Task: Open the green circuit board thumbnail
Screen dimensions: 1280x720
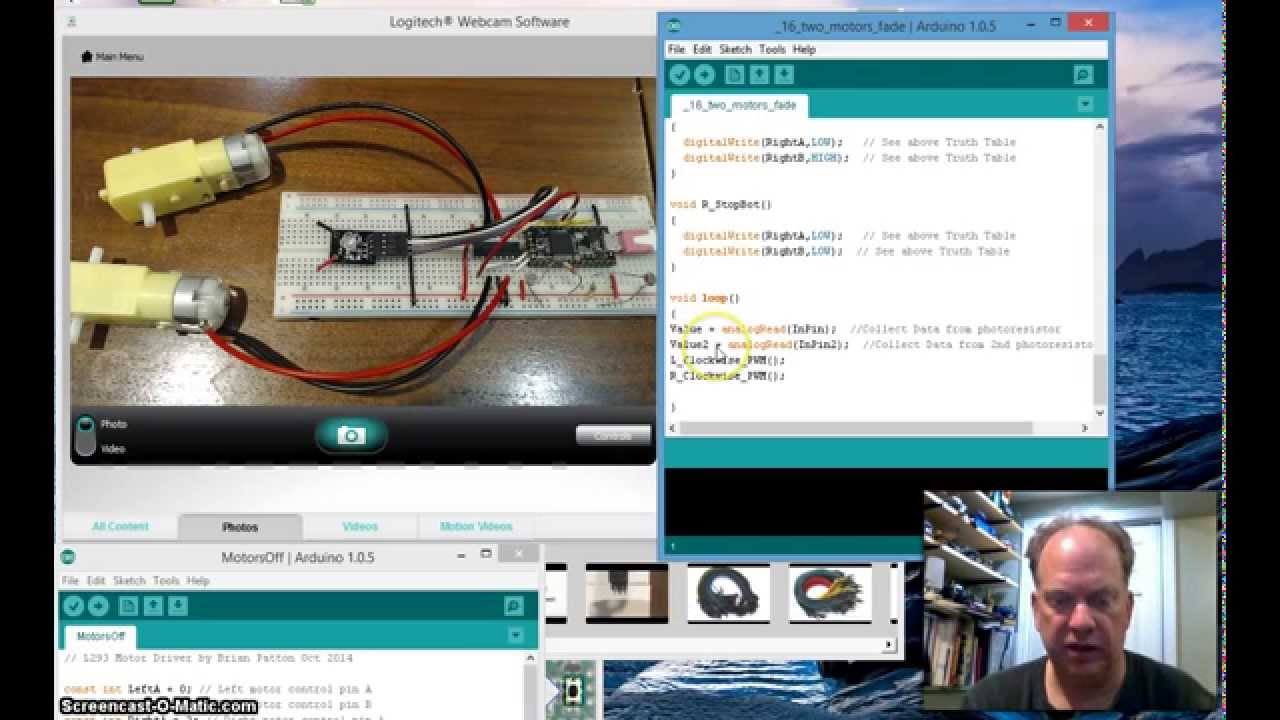Action: point(571,690)
